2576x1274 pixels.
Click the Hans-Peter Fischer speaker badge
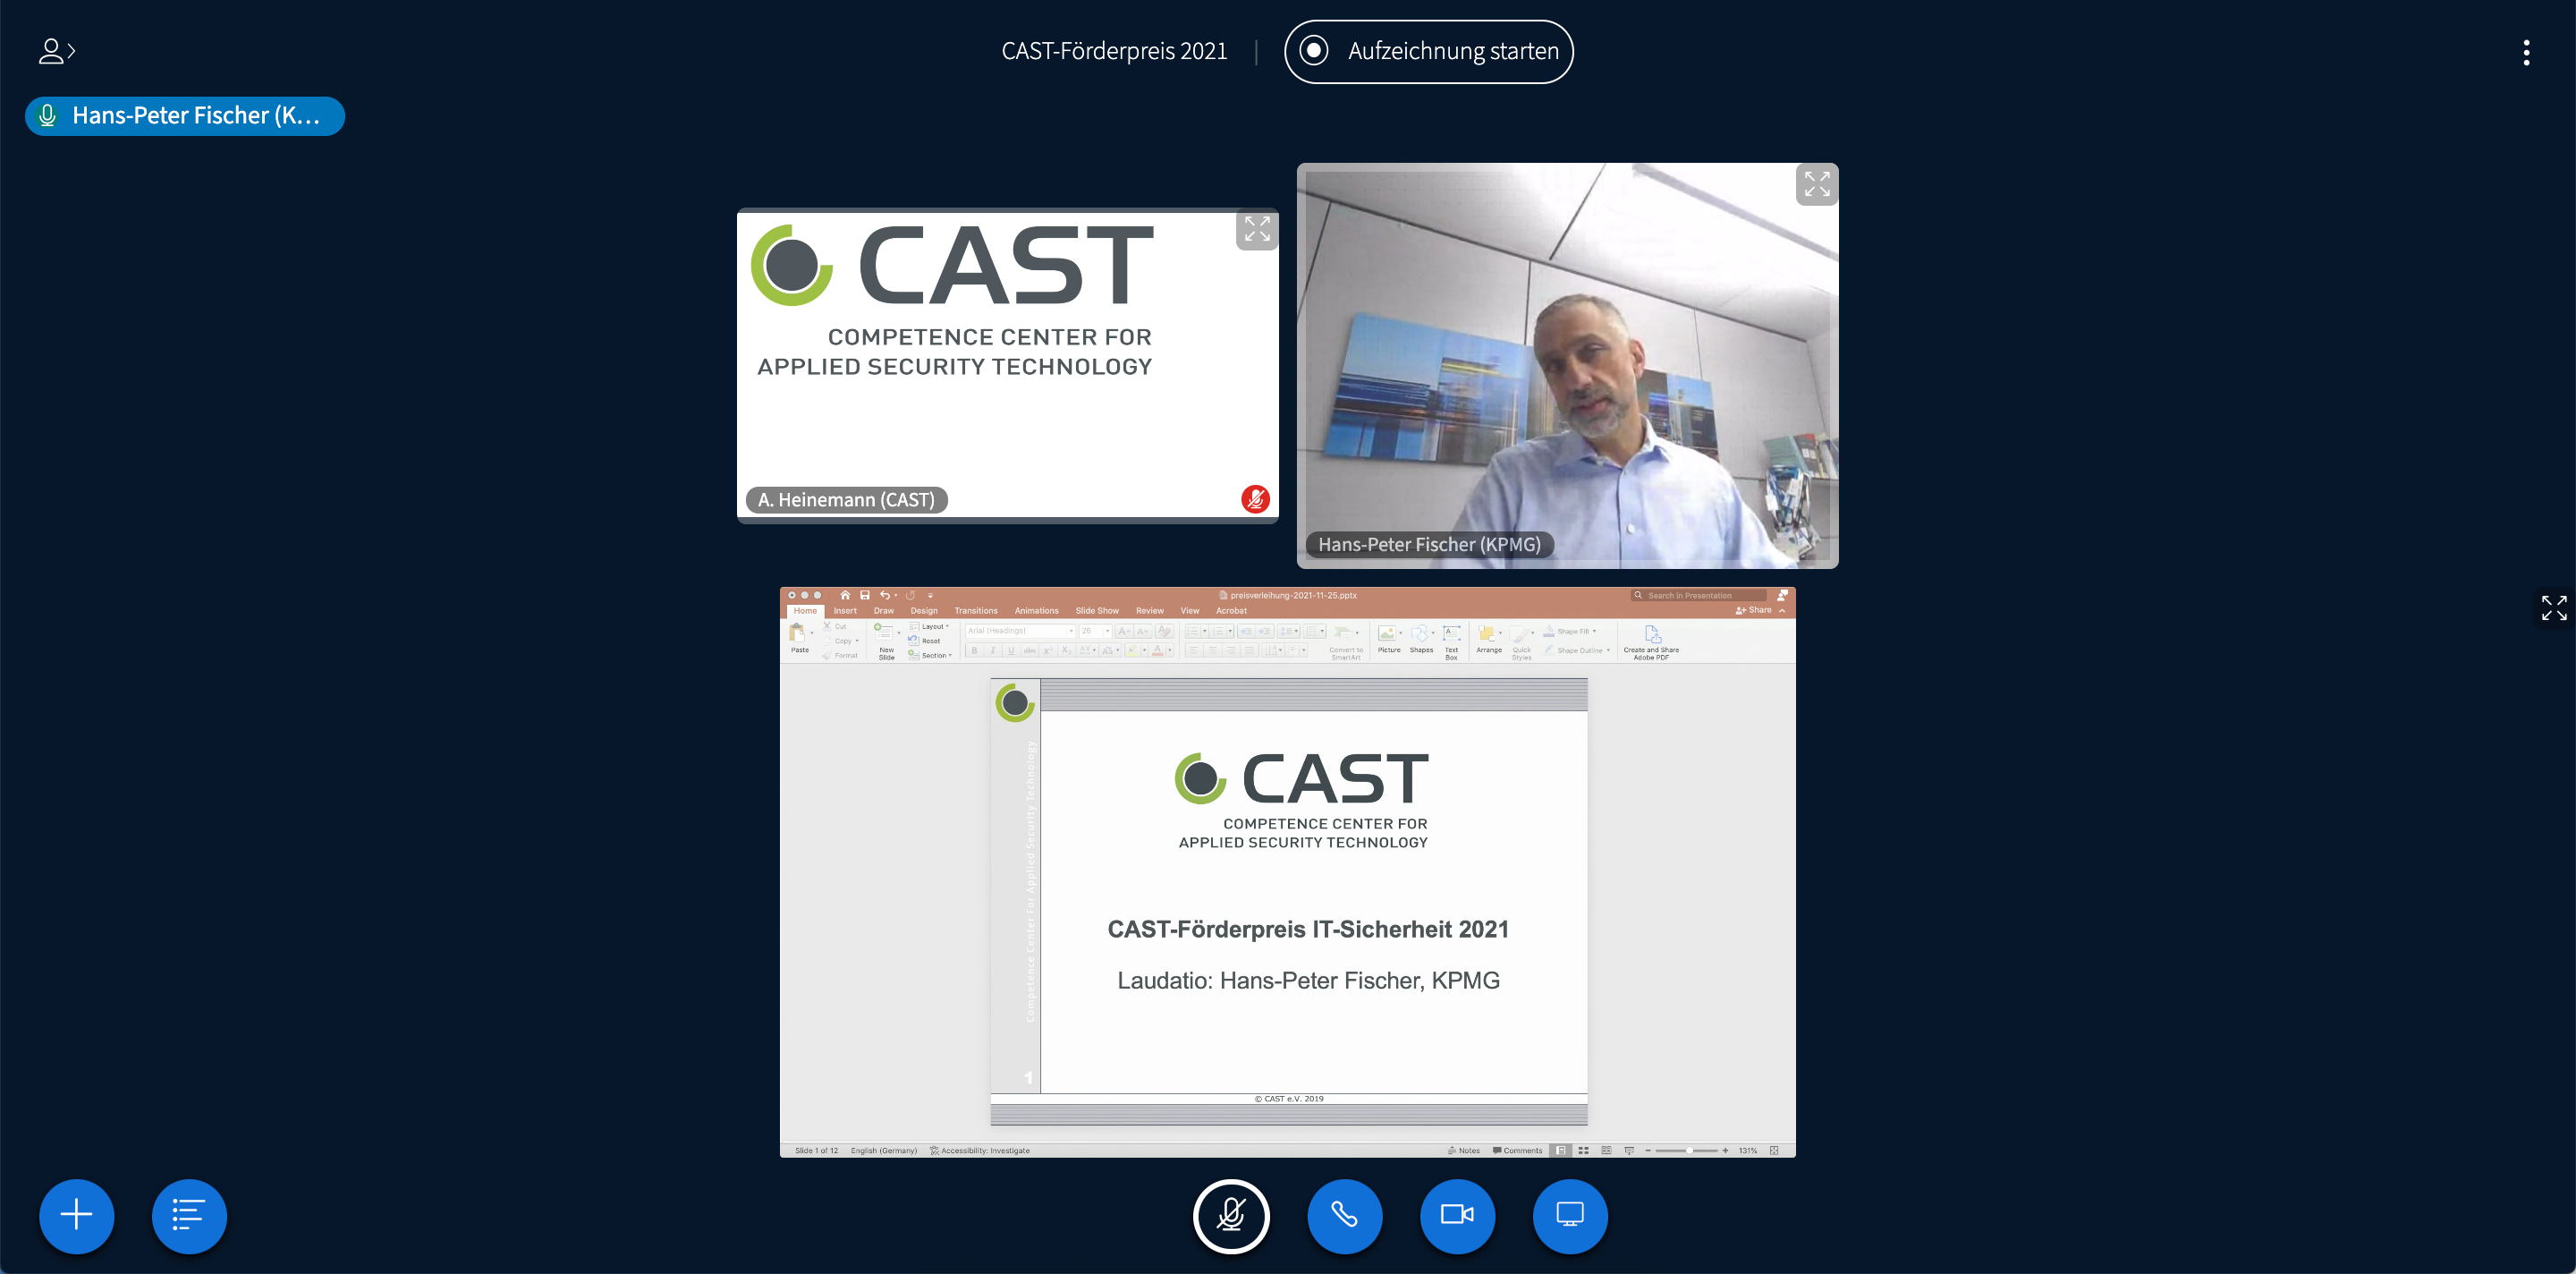[x=185, y=116]
